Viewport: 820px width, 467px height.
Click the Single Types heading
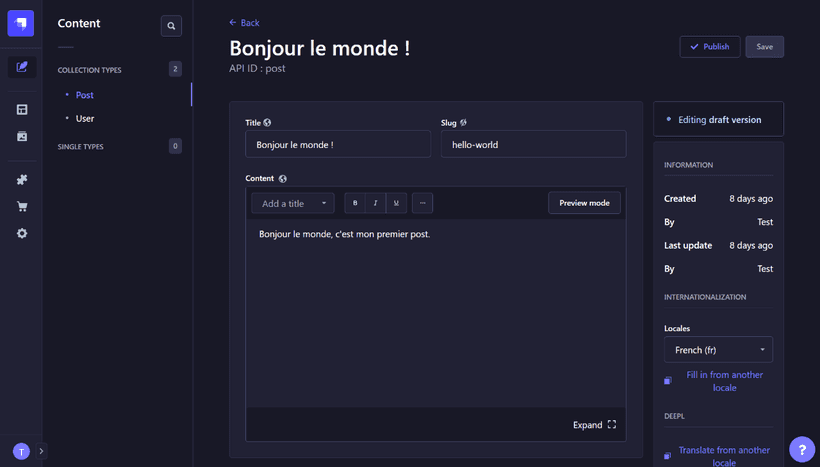(x=81, y=146)
